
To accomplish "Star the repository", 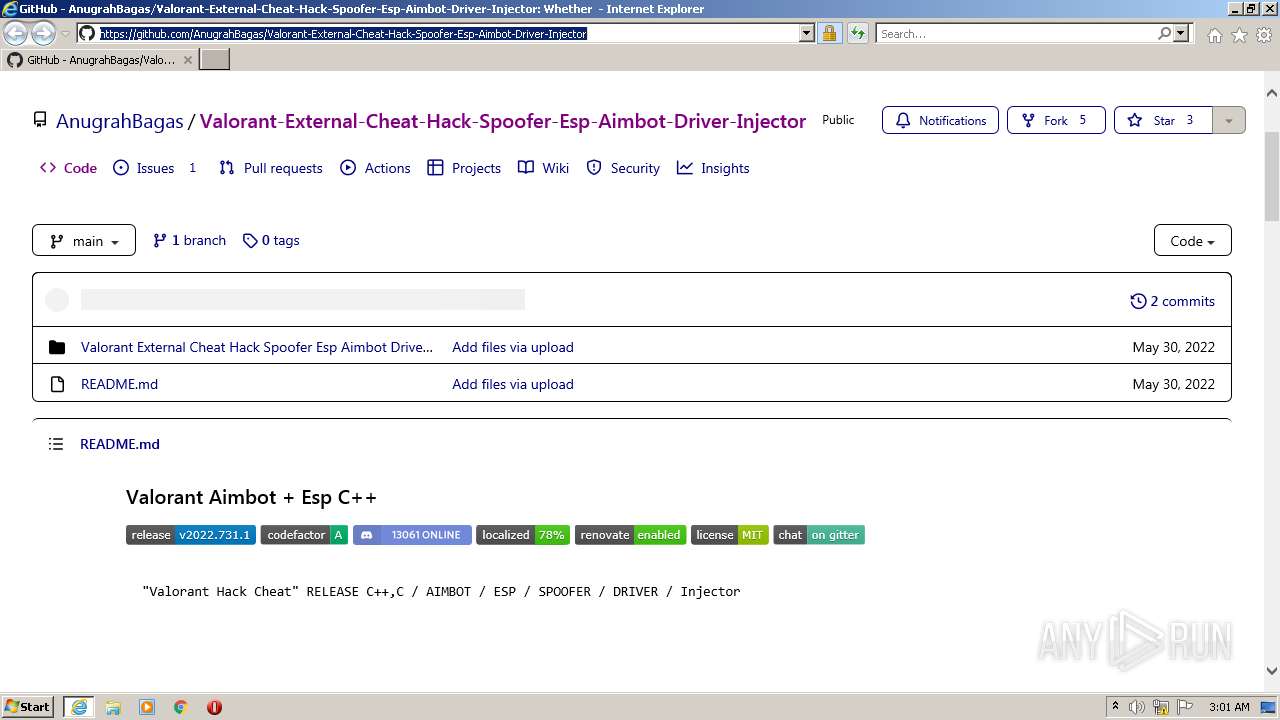I will point(1162,120).
